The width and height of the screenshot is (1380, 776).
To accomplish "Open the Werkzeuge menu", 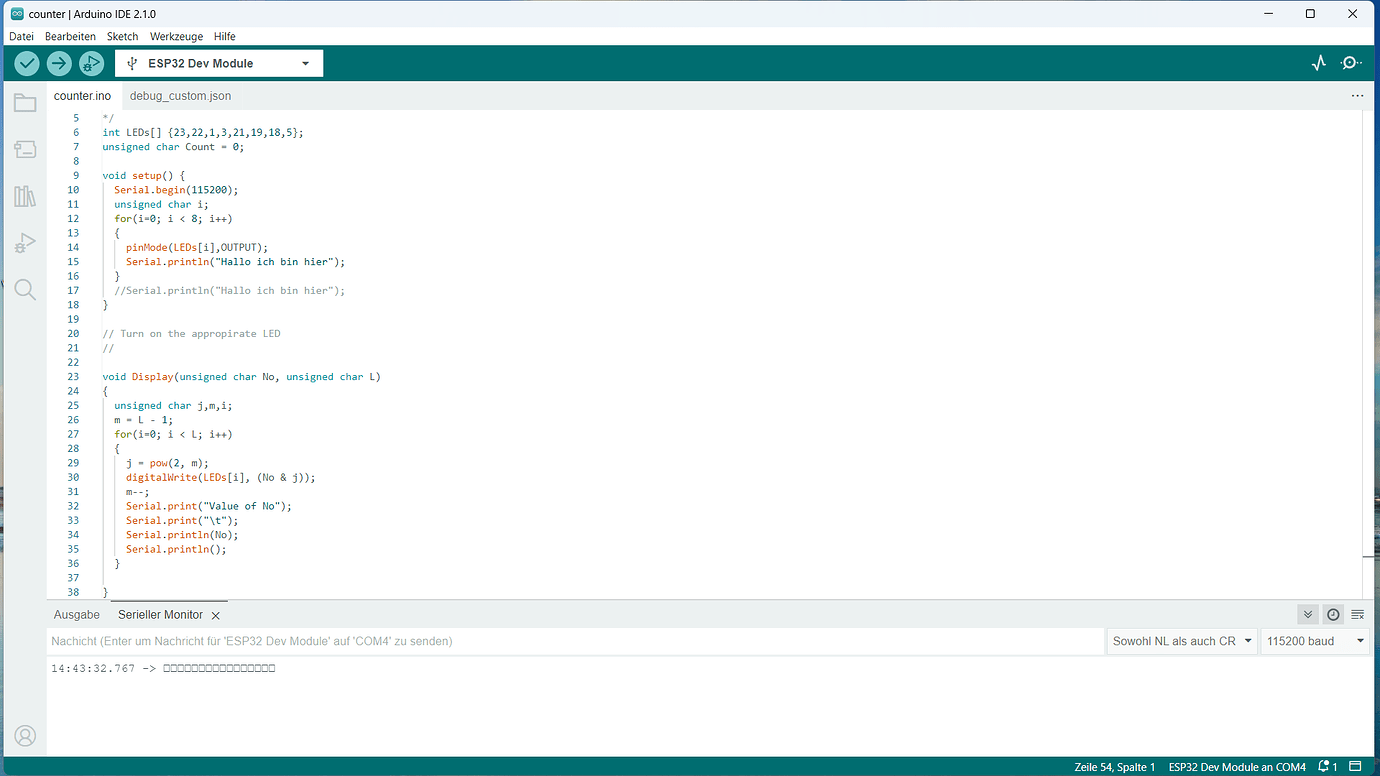I will (x=176, y=36).
